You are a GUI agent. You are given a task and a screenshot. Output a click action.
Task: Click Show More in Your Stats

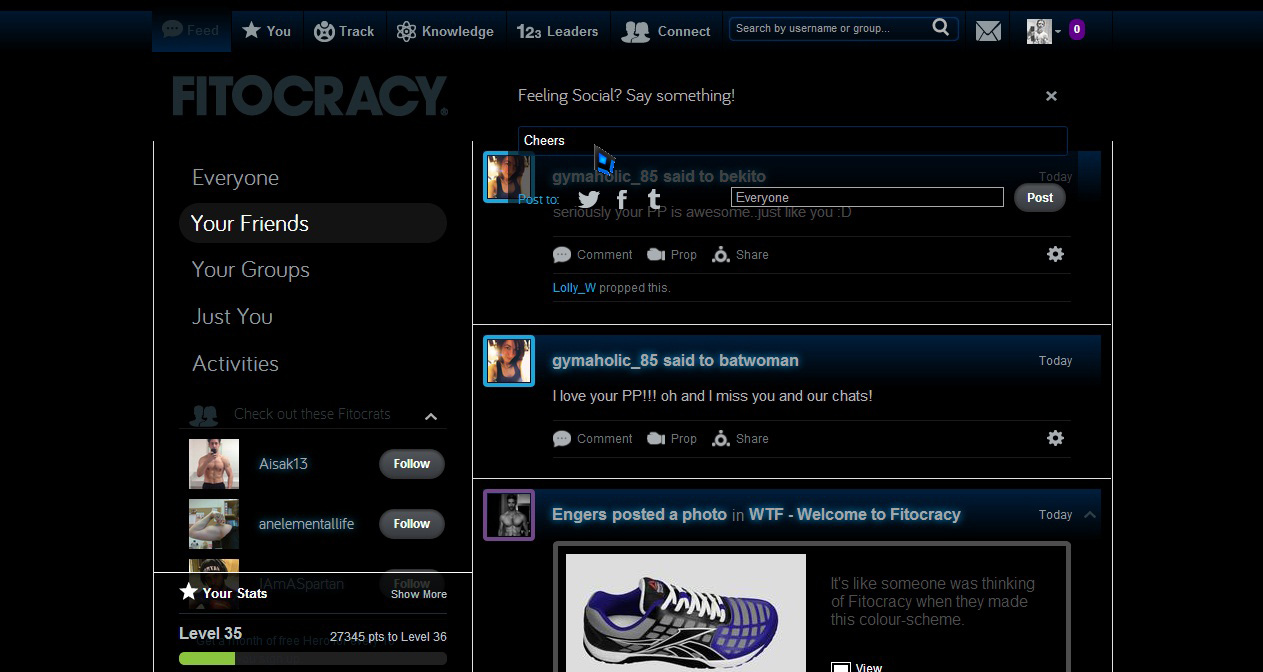(419, 594)
